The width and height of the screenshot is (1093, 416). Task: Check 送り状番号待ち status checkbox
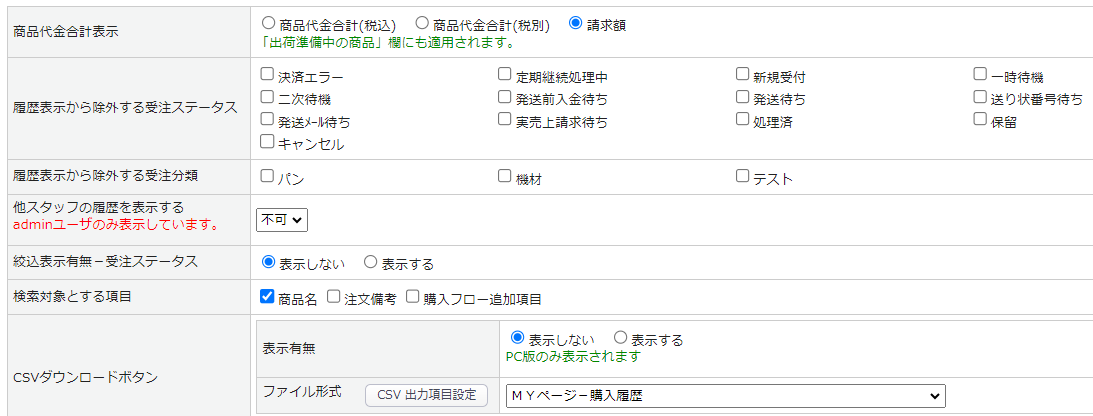pyautogui.click(x=981, y=97)
